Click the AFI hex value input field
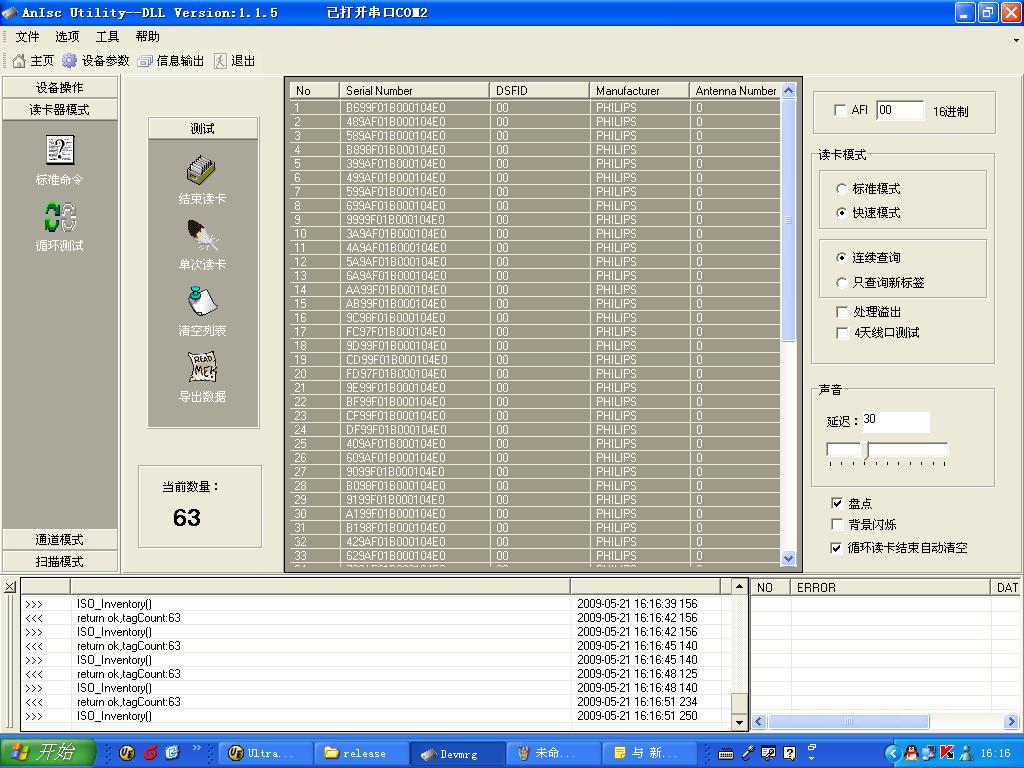1024x768 pixels. (x=900, y=110)
